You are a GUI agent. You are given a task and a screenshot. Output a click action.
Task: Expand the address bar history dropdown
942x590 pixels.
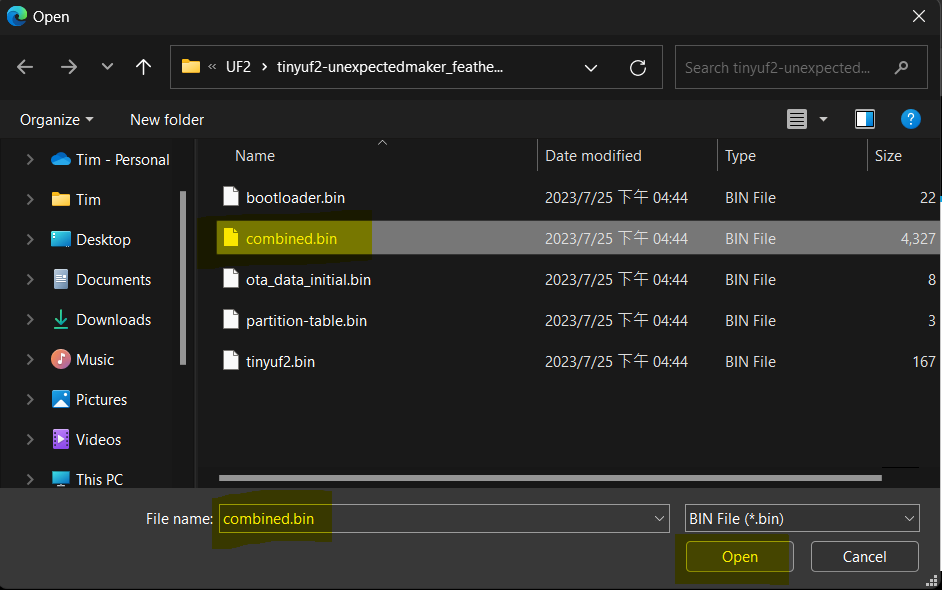point(591,68)
